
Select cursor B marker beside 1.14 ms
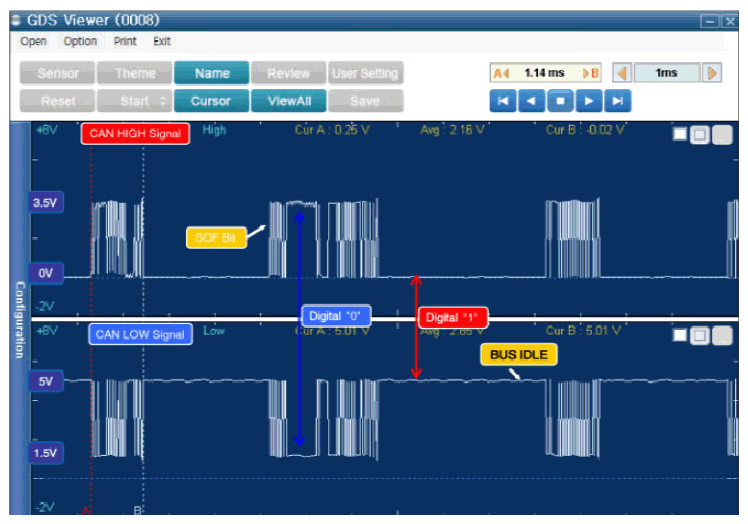click(x=591, y=73)
